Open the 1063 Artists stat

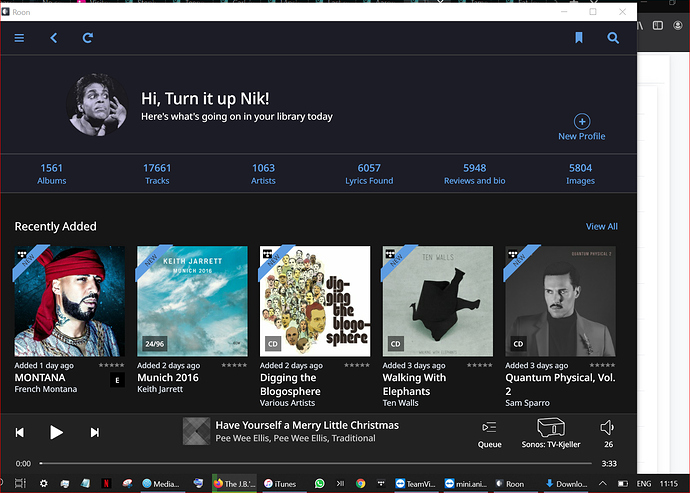pyautogui.click(x=263, y=174)
